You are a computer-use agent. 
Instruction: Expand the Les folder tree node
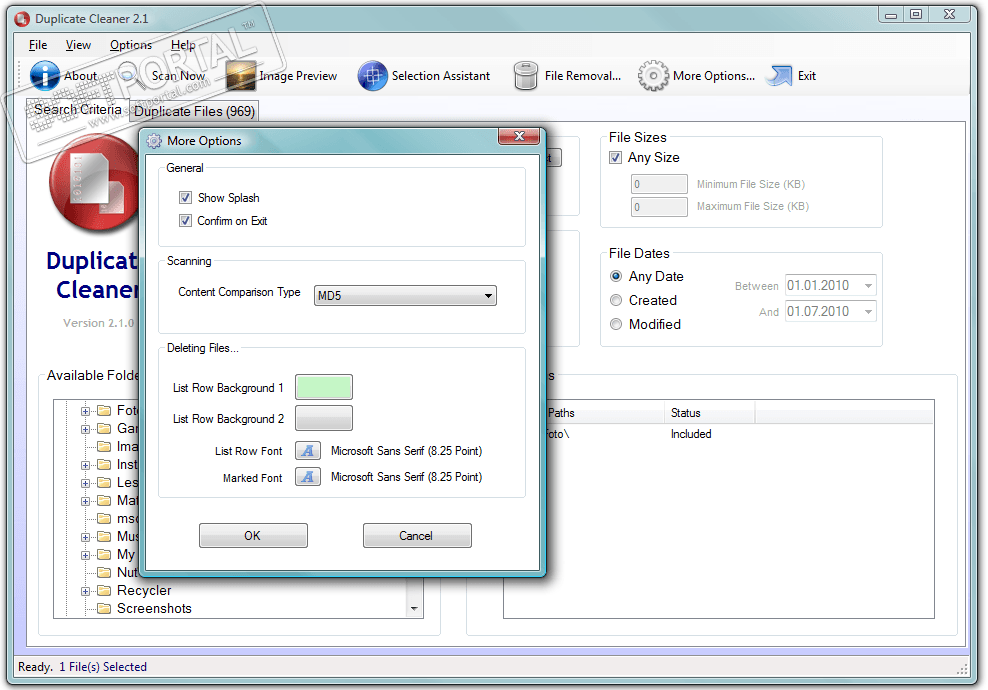[85, 483]
